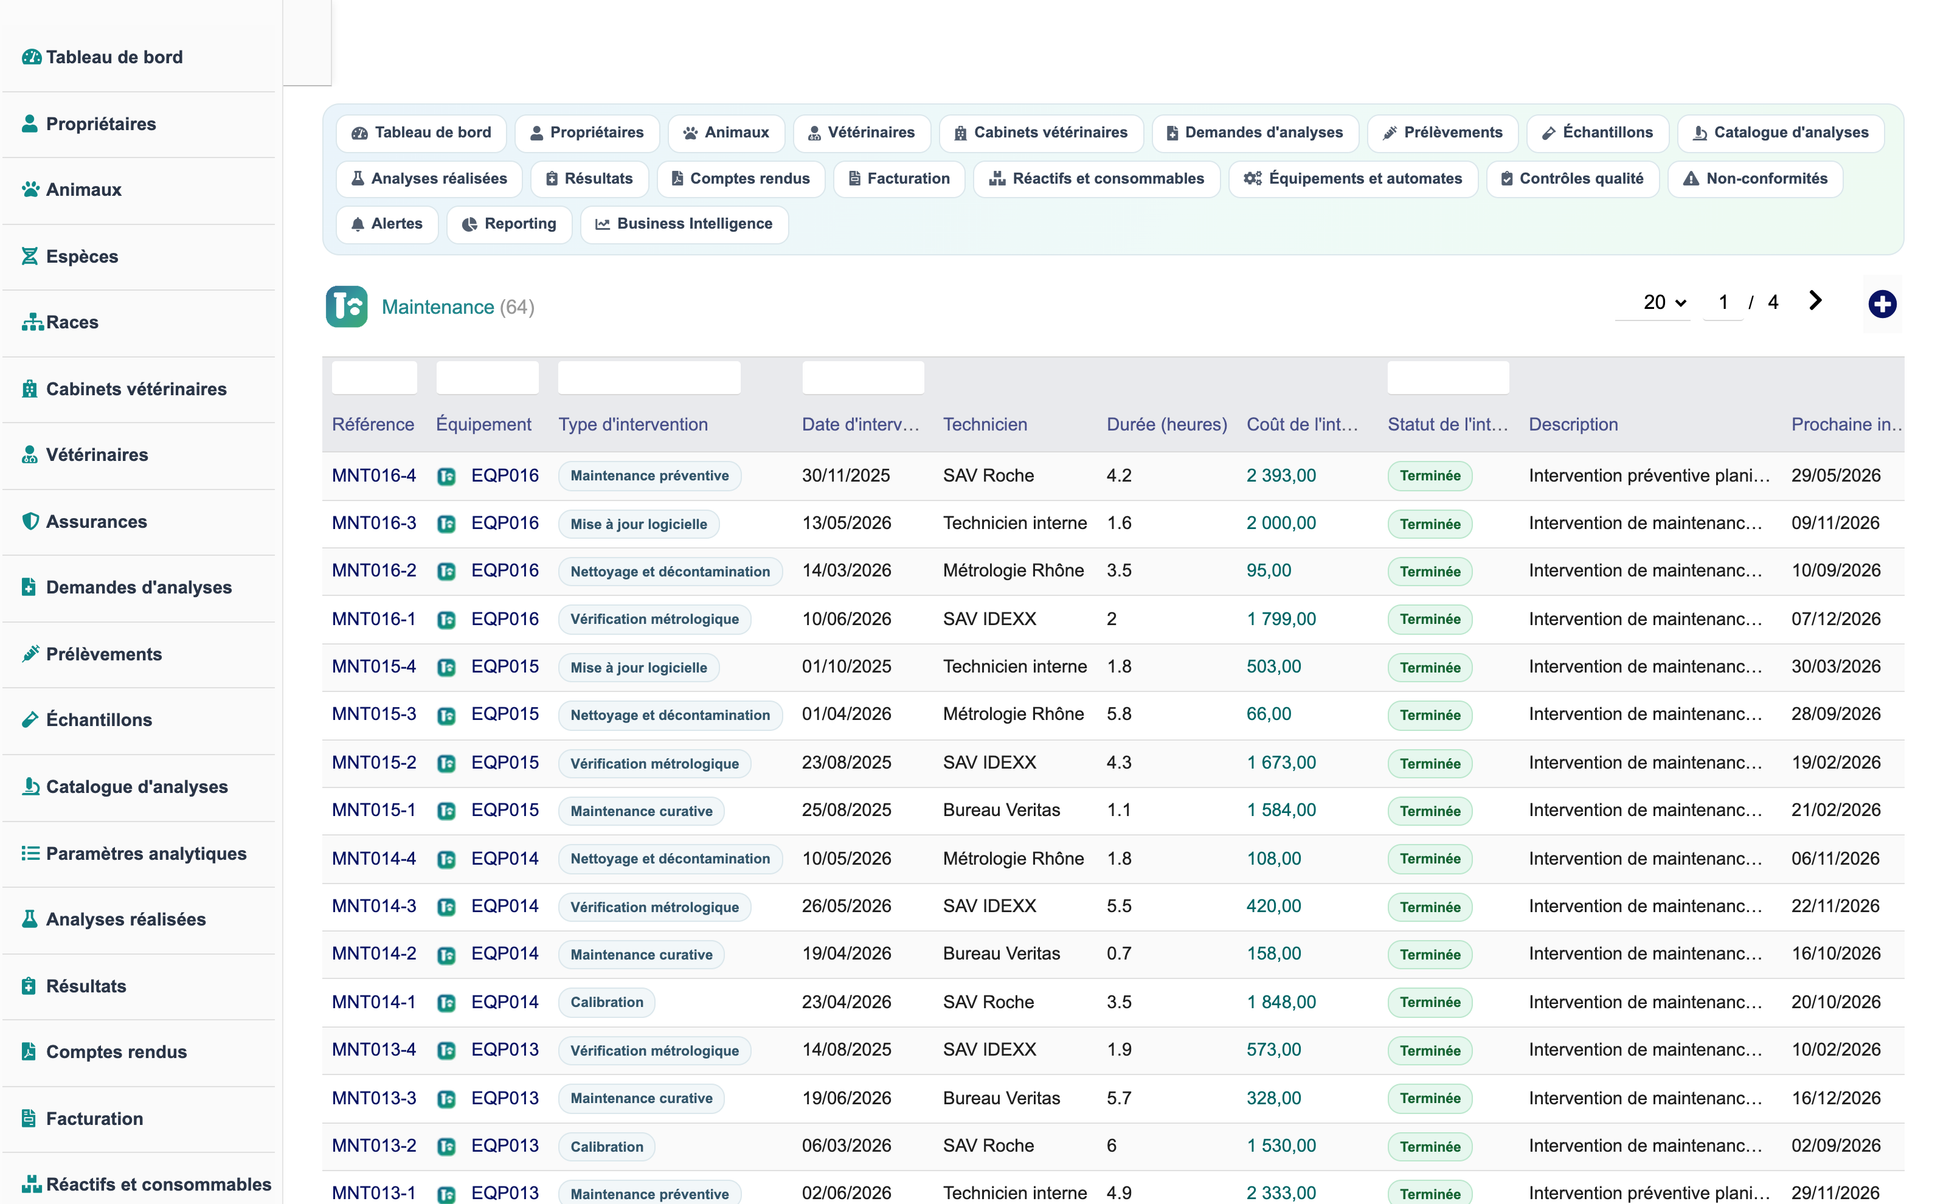Click sidebar Réactifs et consommables boxes icon
Screen dimensions: 1946x1204
32,1185
